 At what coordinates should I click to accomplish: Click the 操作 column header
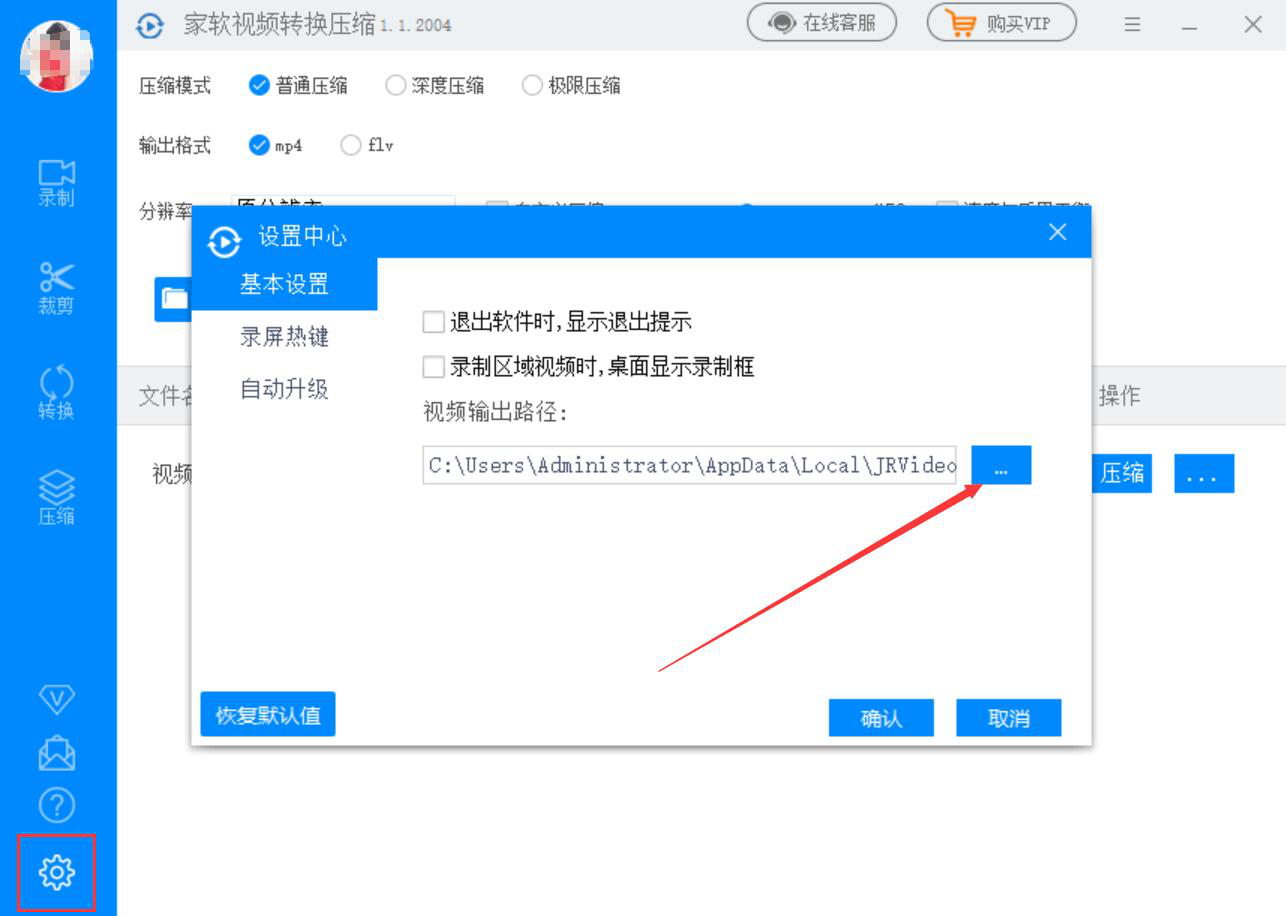1119,396
